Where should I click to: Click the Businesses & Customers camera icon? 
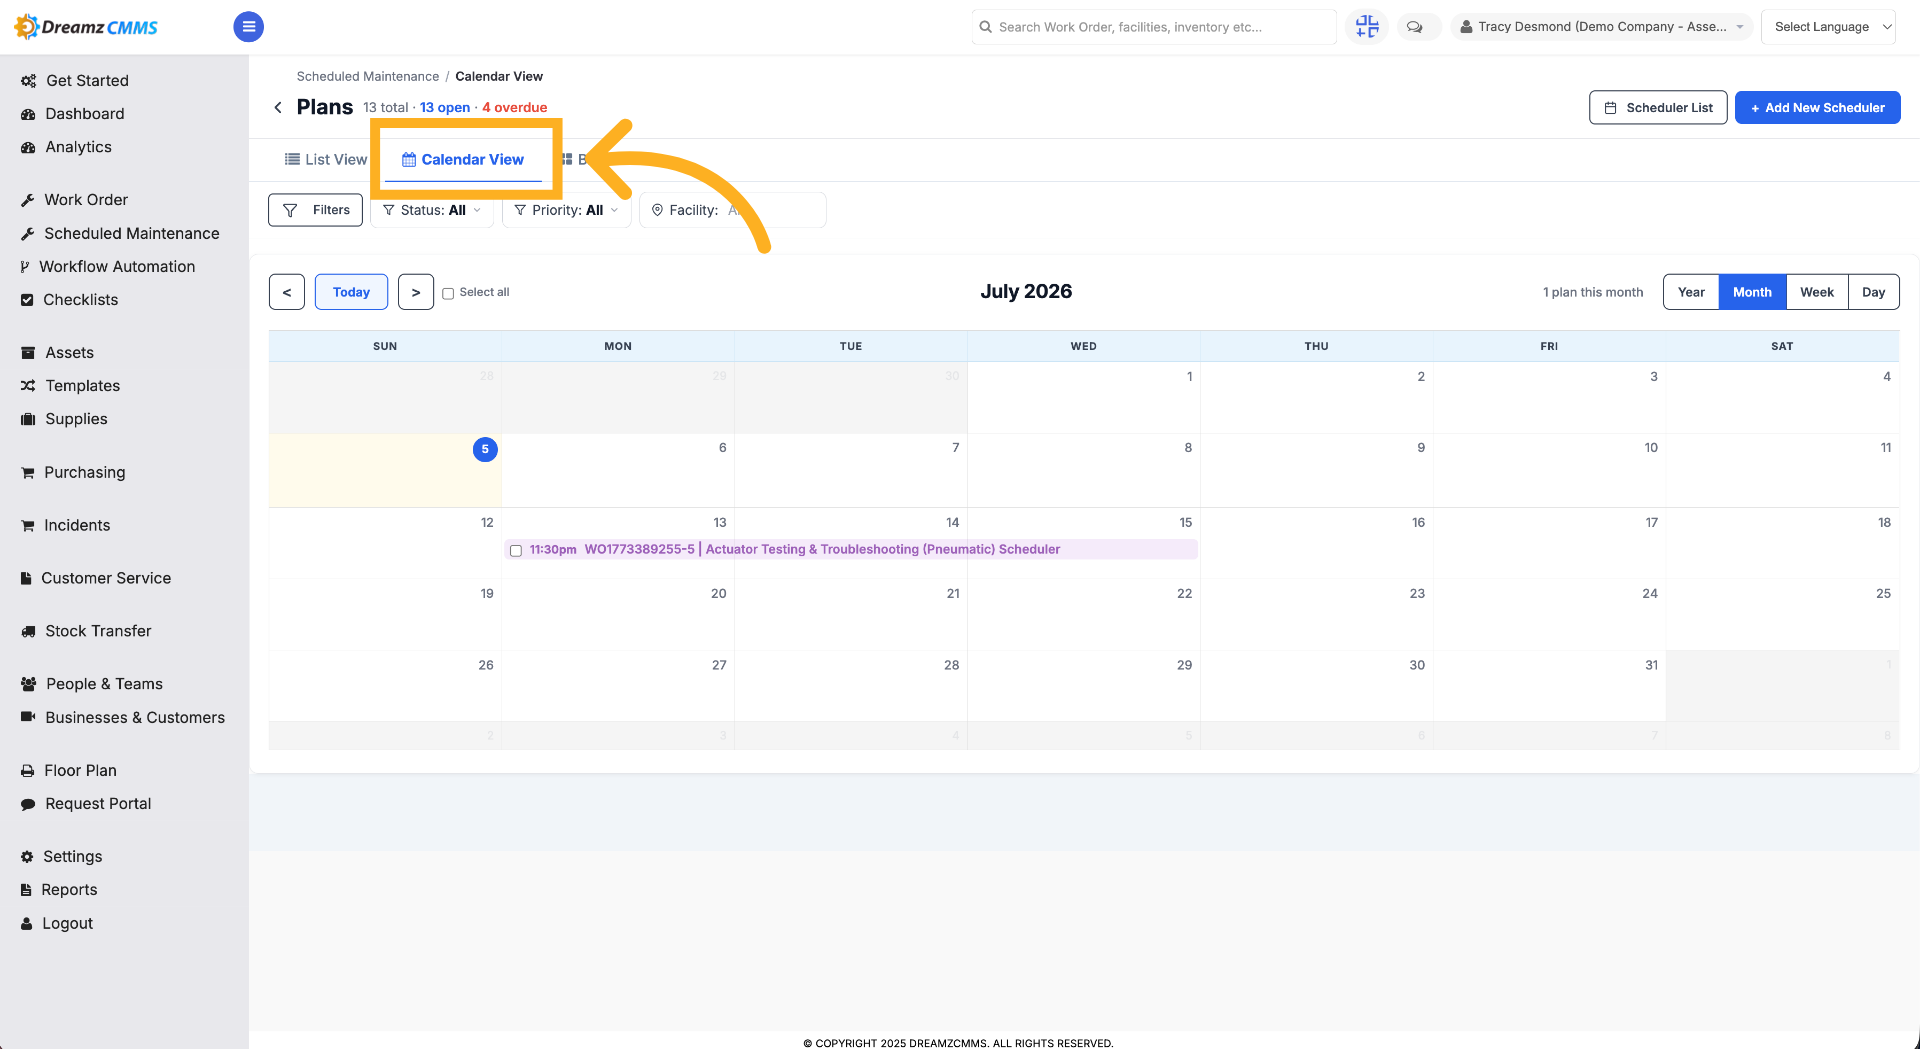[x=28, y=717]
